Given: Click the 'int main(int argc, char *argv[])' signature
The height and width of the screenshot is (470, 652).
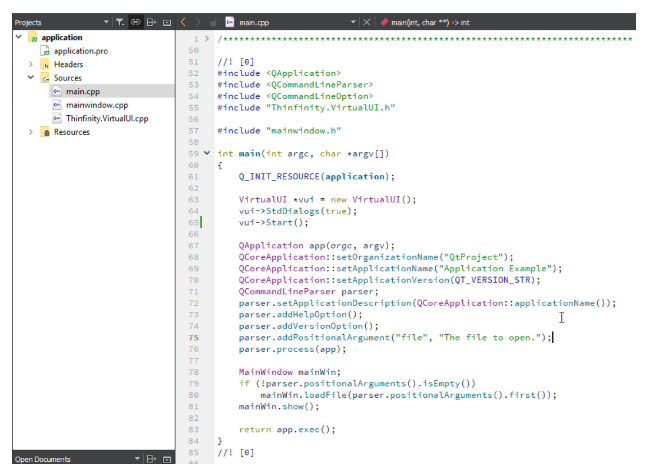Looking at the screenshot, I should point(303,154).
